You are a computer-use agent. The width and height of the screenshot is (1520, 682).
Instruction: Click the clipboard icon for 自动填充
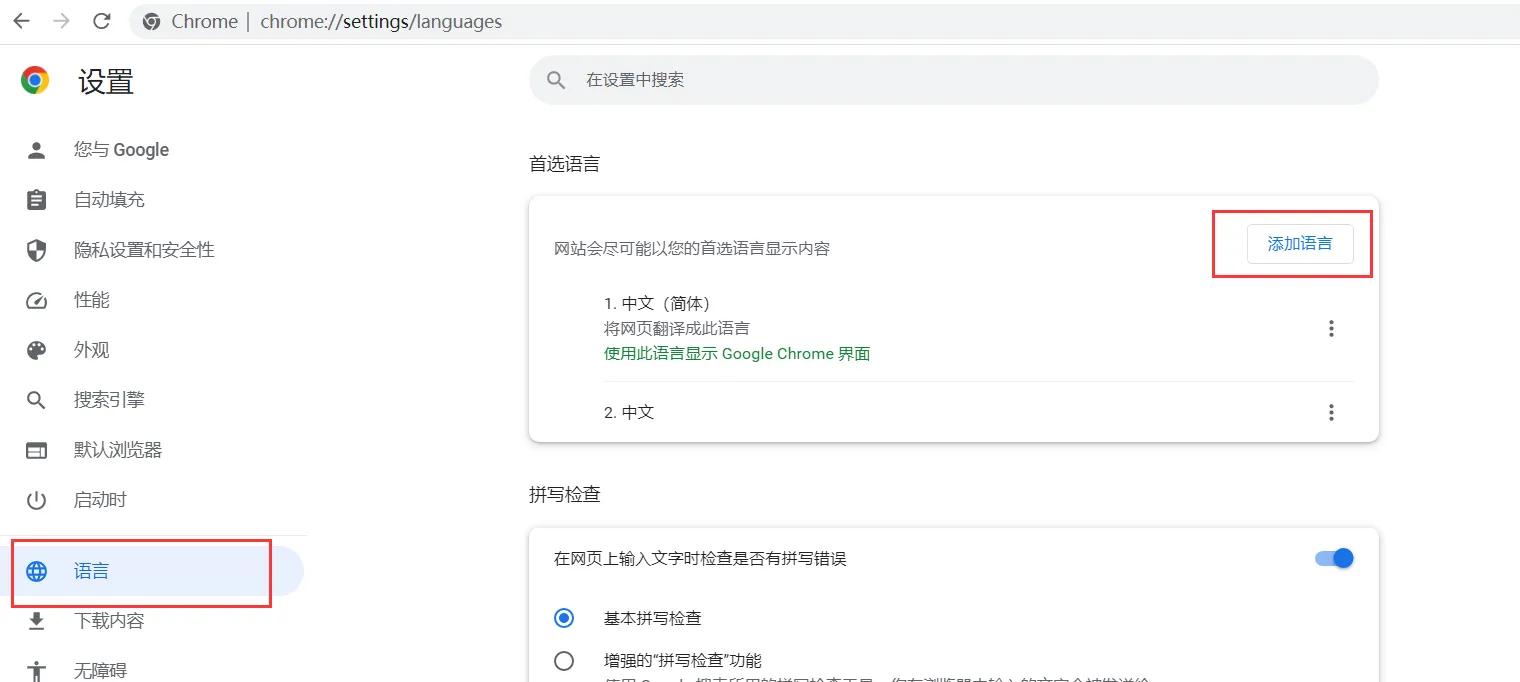[37, 200]
